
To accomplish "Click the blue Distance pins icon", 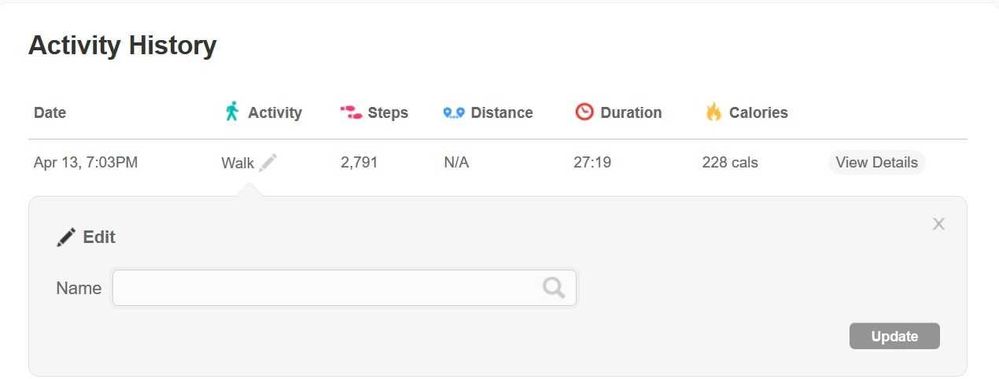I will pos(454,113).
